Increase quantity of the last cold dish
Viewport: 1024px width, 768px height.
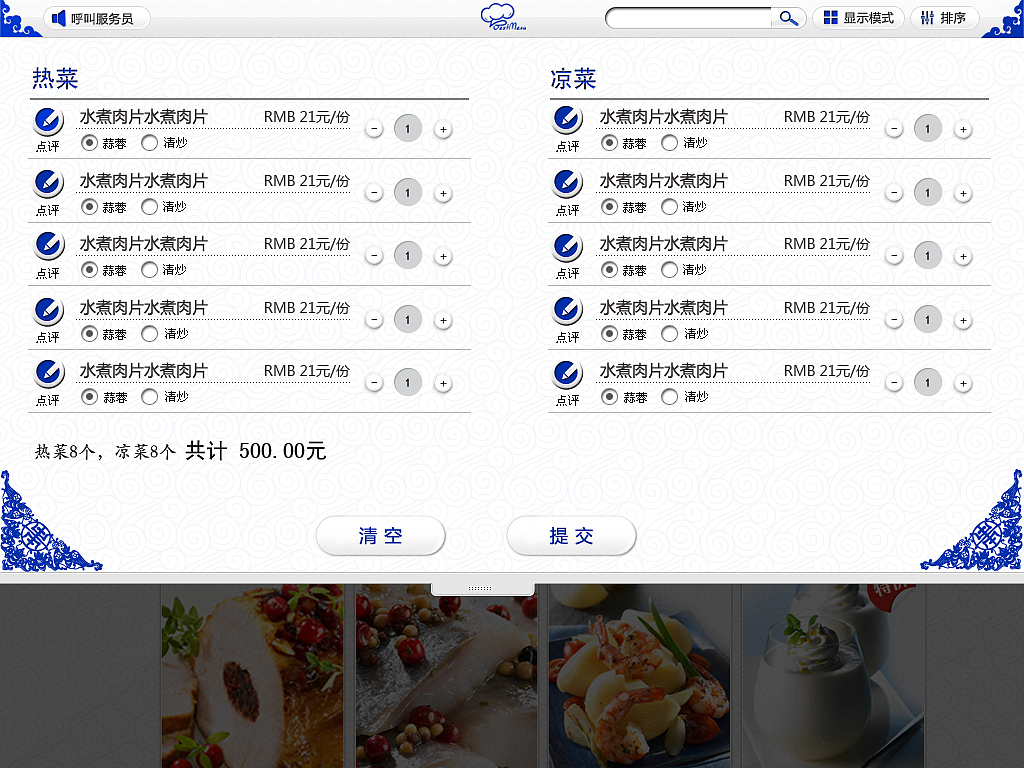click(962, 382)
